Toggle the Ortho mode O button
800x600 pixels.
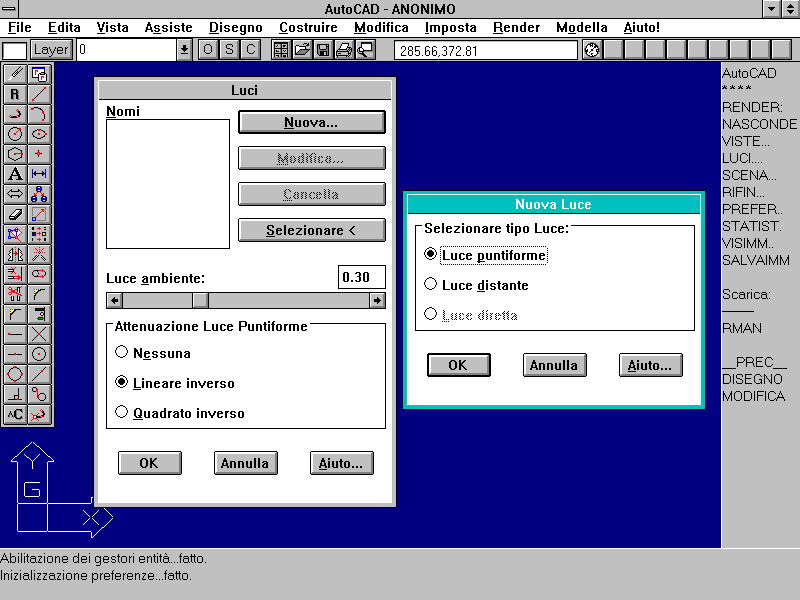coord(208,50)
